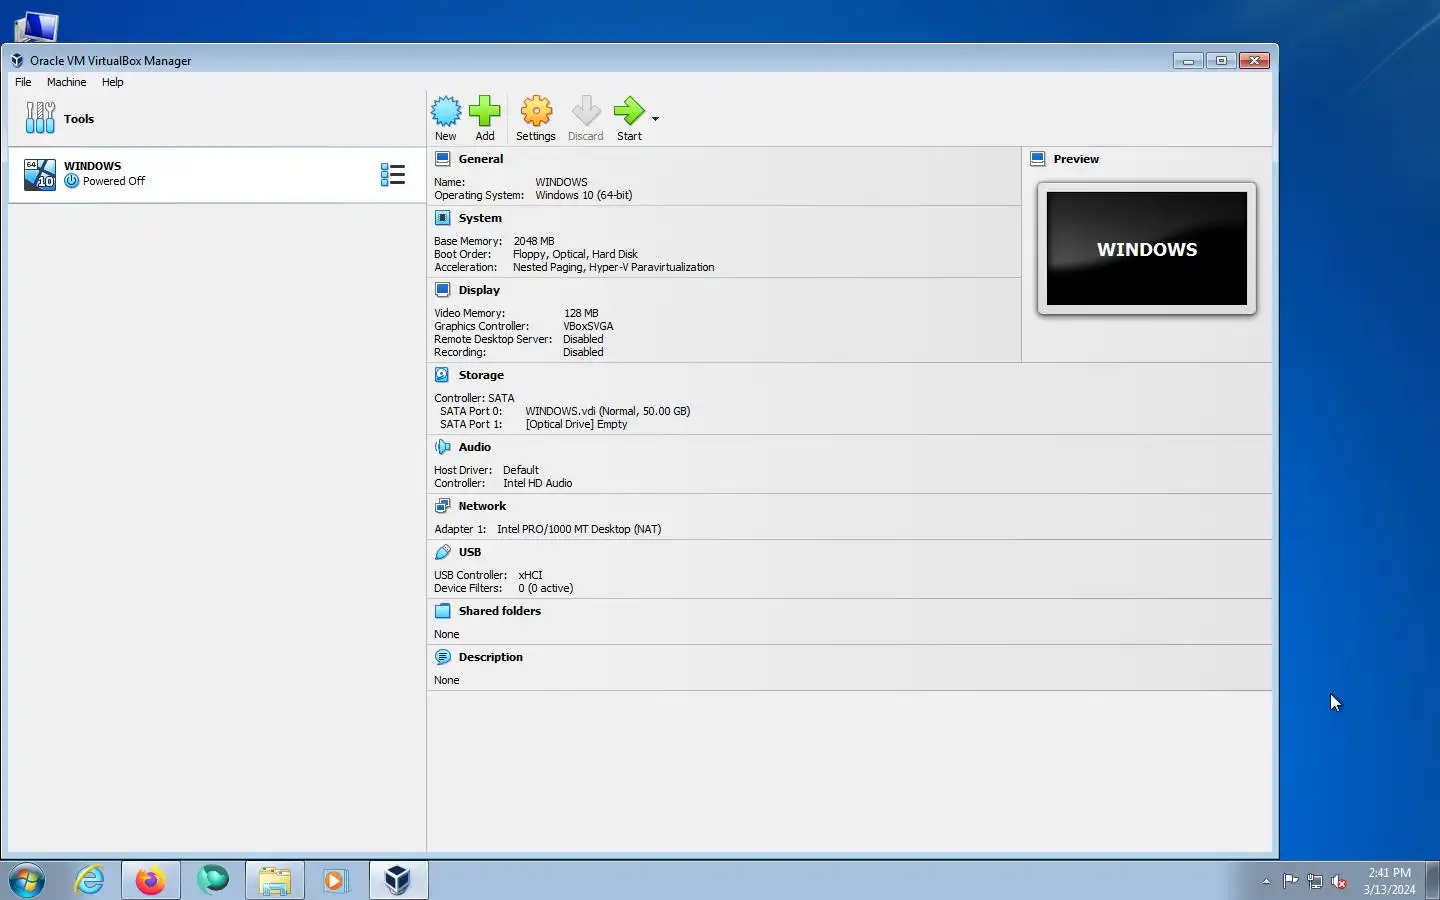The width and height of the screenshot is (1440, 900).
Task: Open the Shared folders heading link
Action: (x=500, y=610)
